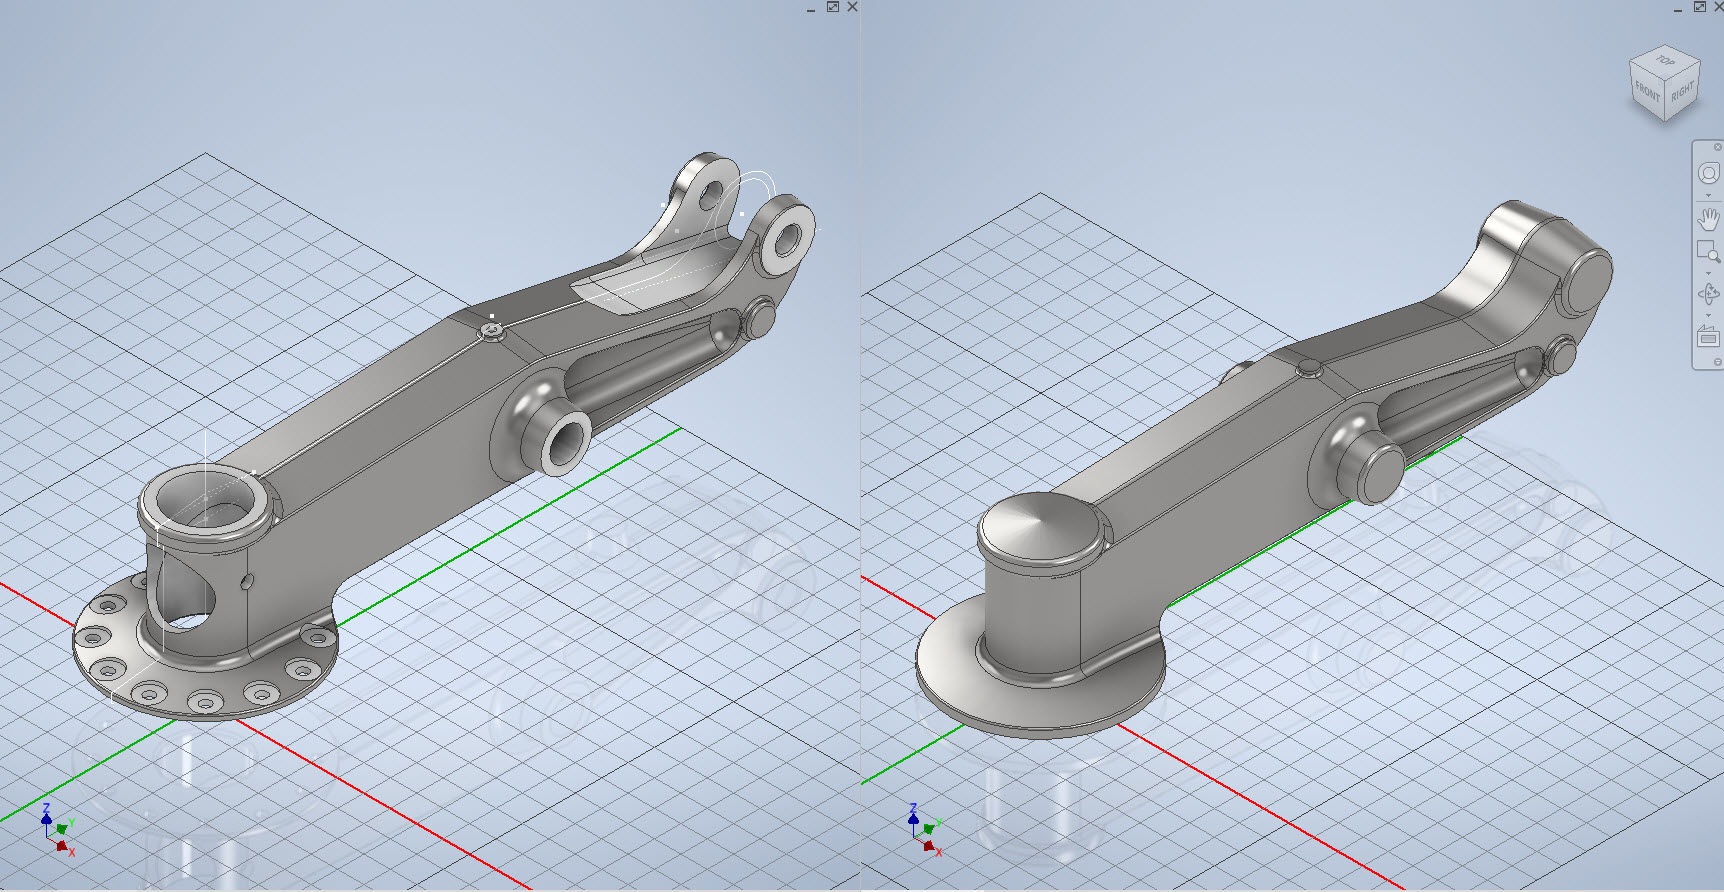Image resolution: width=1724 pixels, height=892 pixels.
Task: Activate the Pan hand tool
Action: [x=1708, y=218]
